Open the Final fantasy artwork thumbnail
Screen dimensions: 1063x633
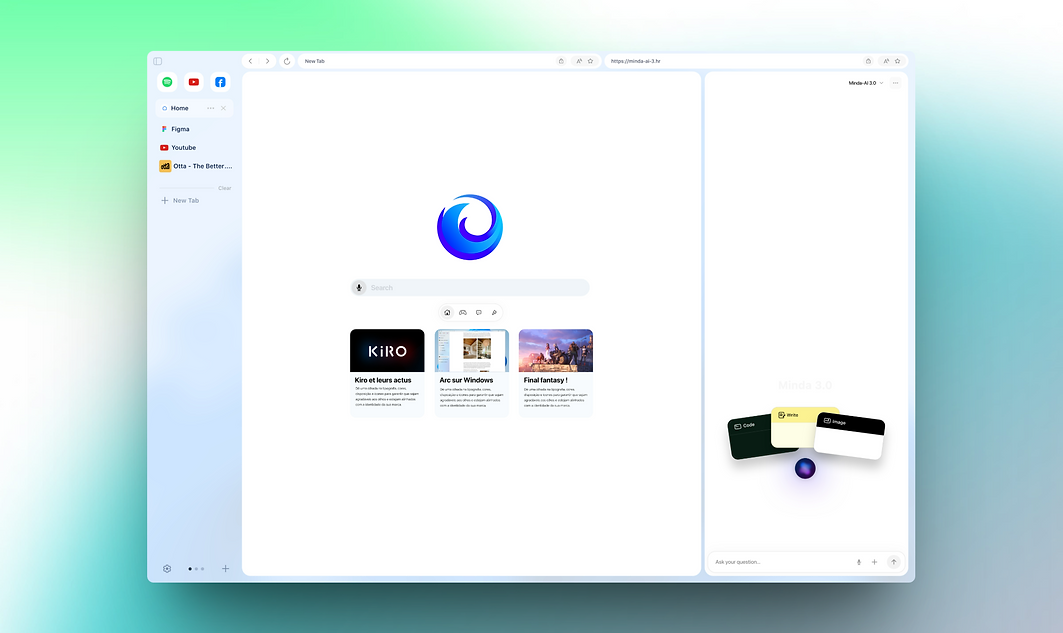(556, 350)
